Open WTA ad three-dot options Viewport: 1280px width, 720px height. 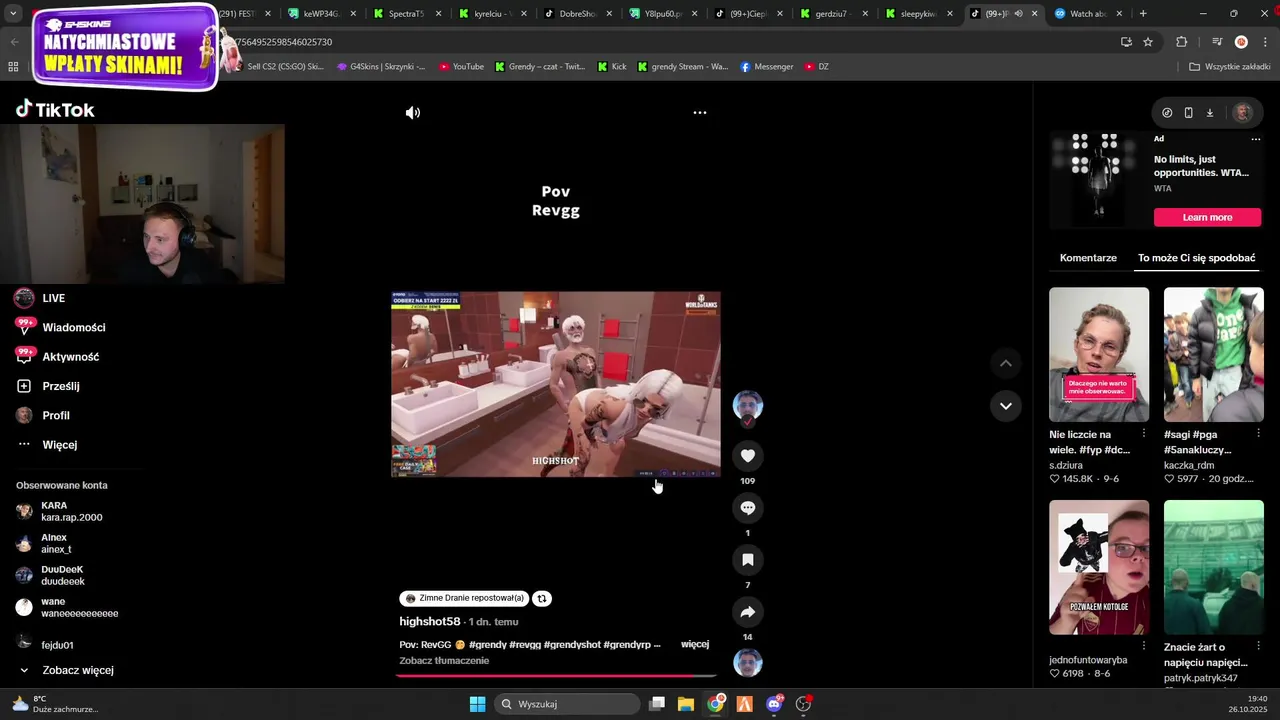click(x=1256, y=139)
